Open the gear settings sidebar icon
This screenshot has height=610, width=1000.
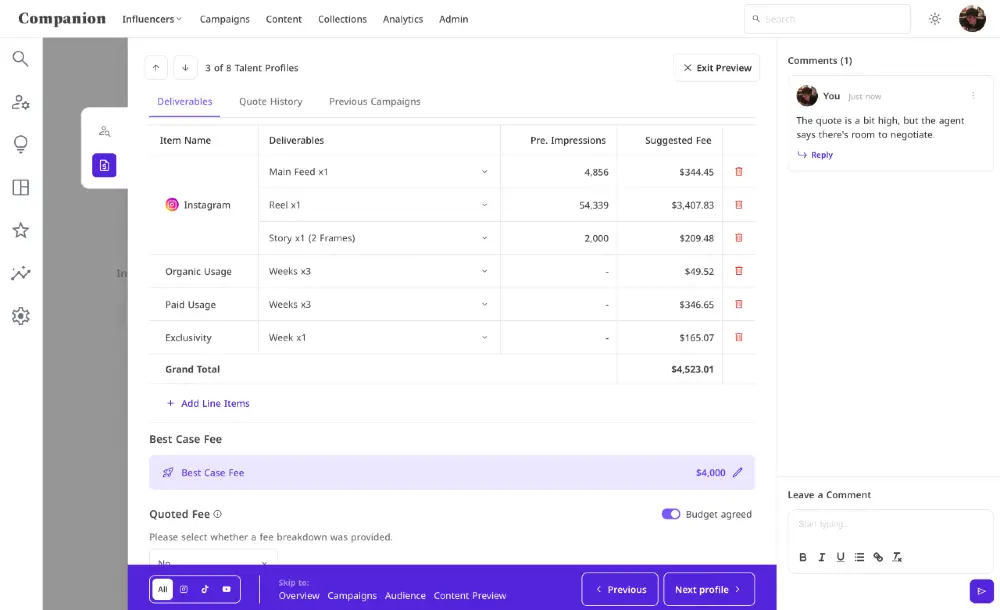coord(20,316)
